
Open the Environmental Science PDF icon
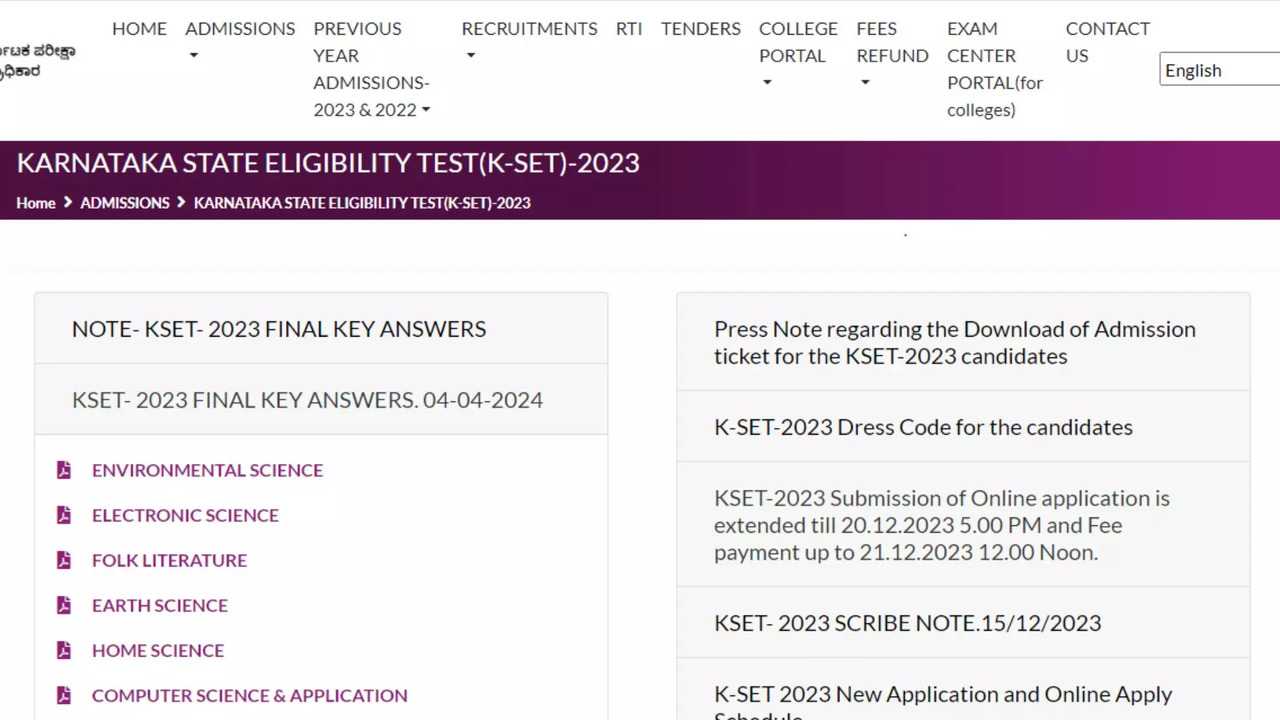click(x=64, y=469)
